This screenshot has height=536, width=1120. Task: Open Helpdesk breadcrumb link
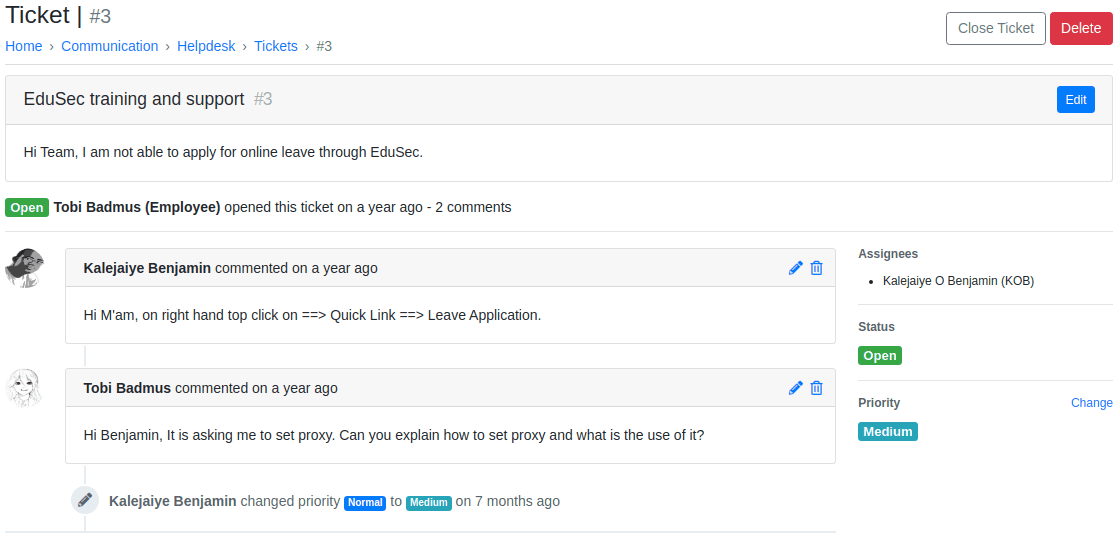[206, 46]
